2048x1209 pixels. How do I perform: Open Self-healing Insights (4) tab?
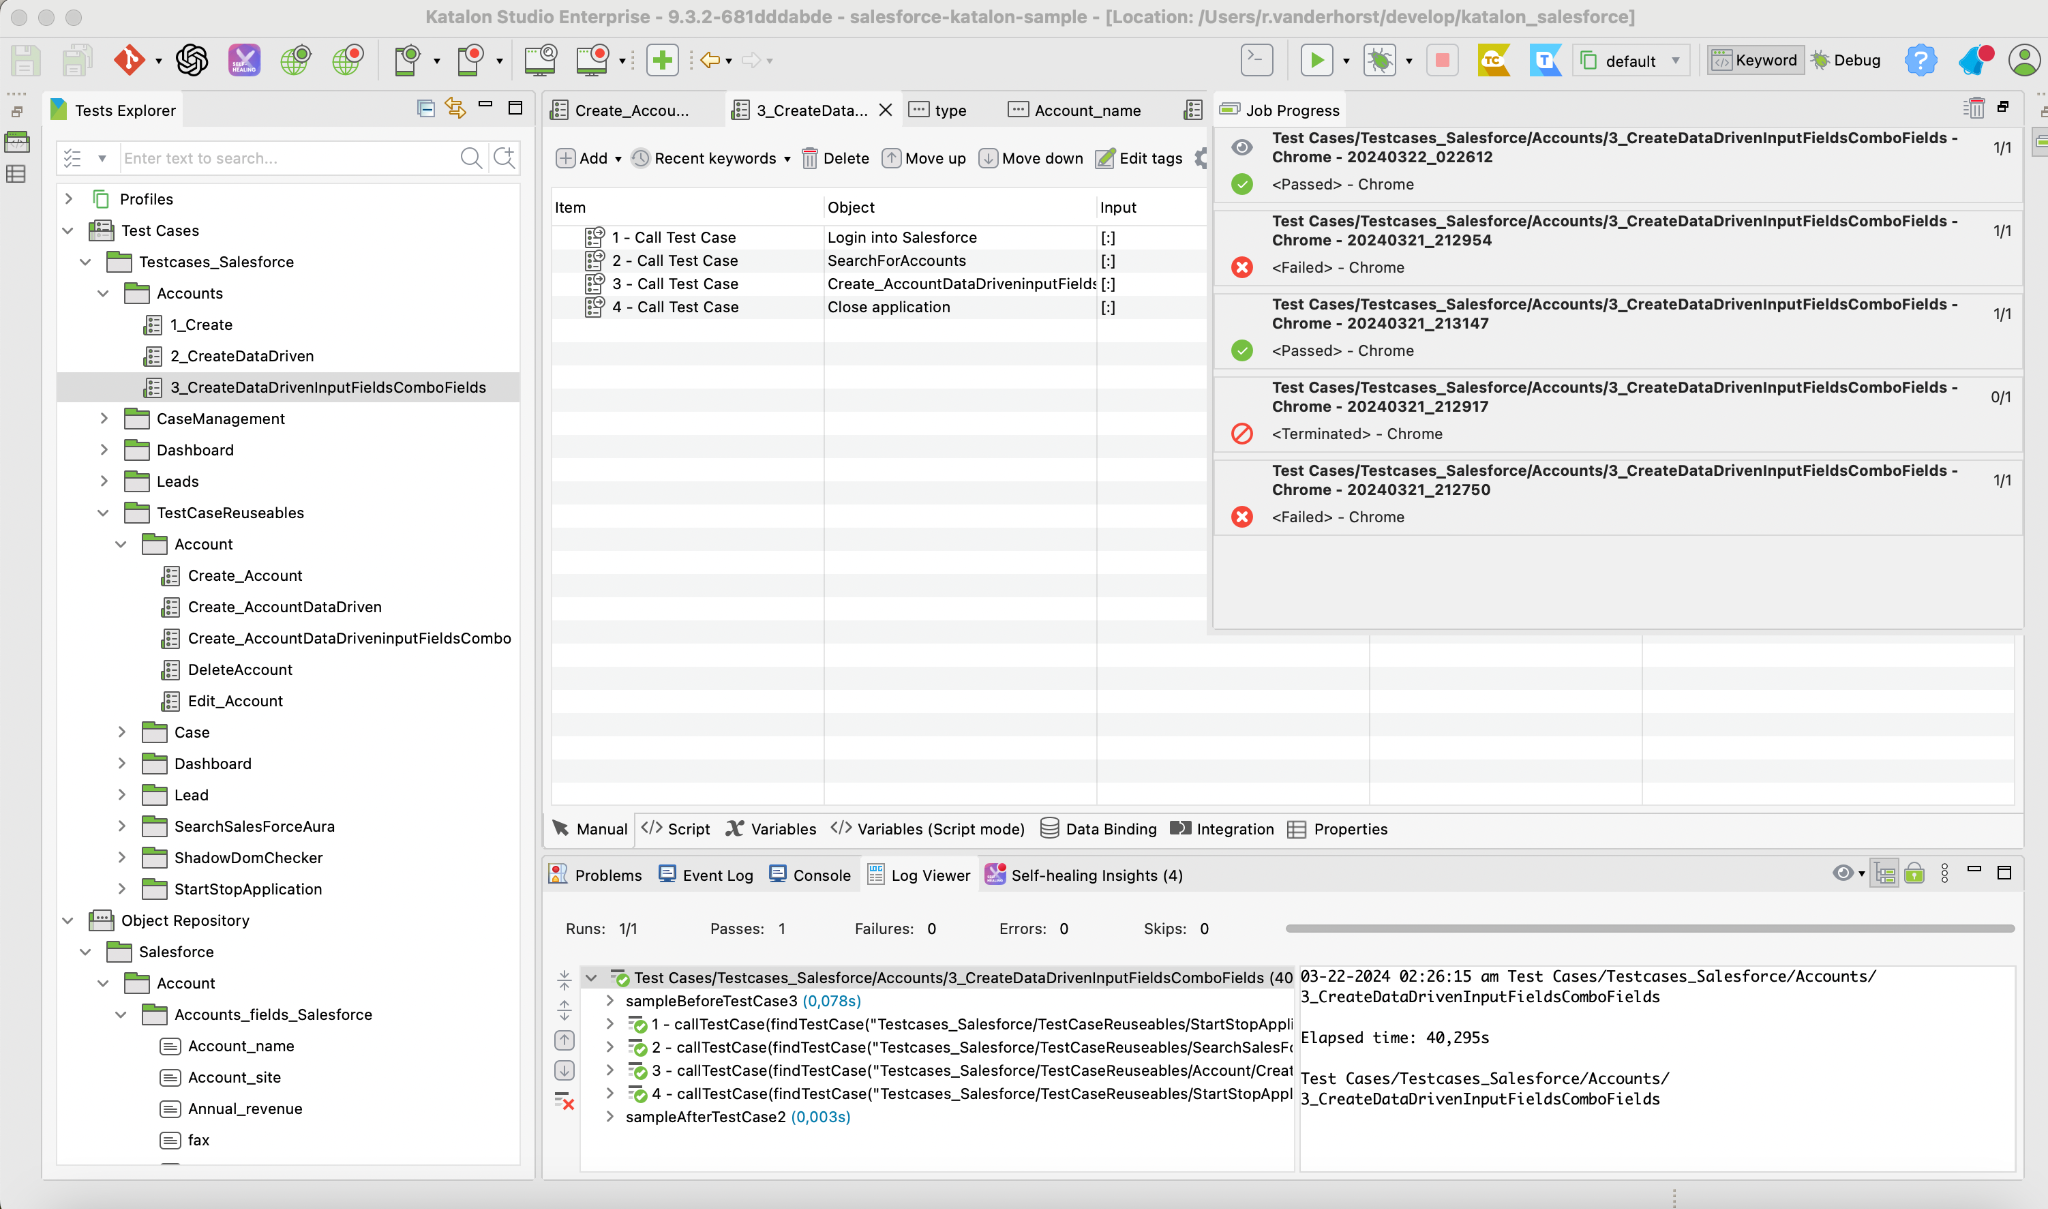click(1084, 874)
